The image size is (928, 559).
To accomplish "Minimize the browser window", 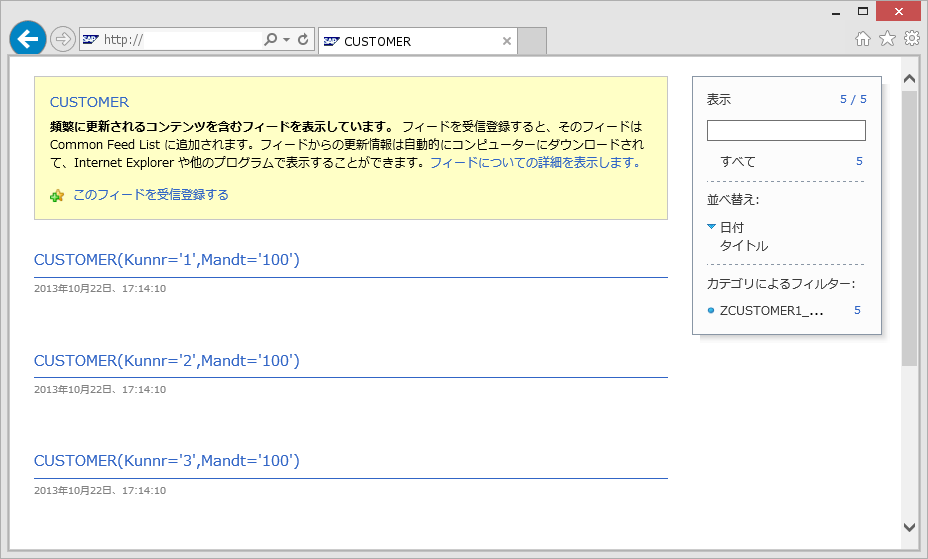I will point(836,12).
